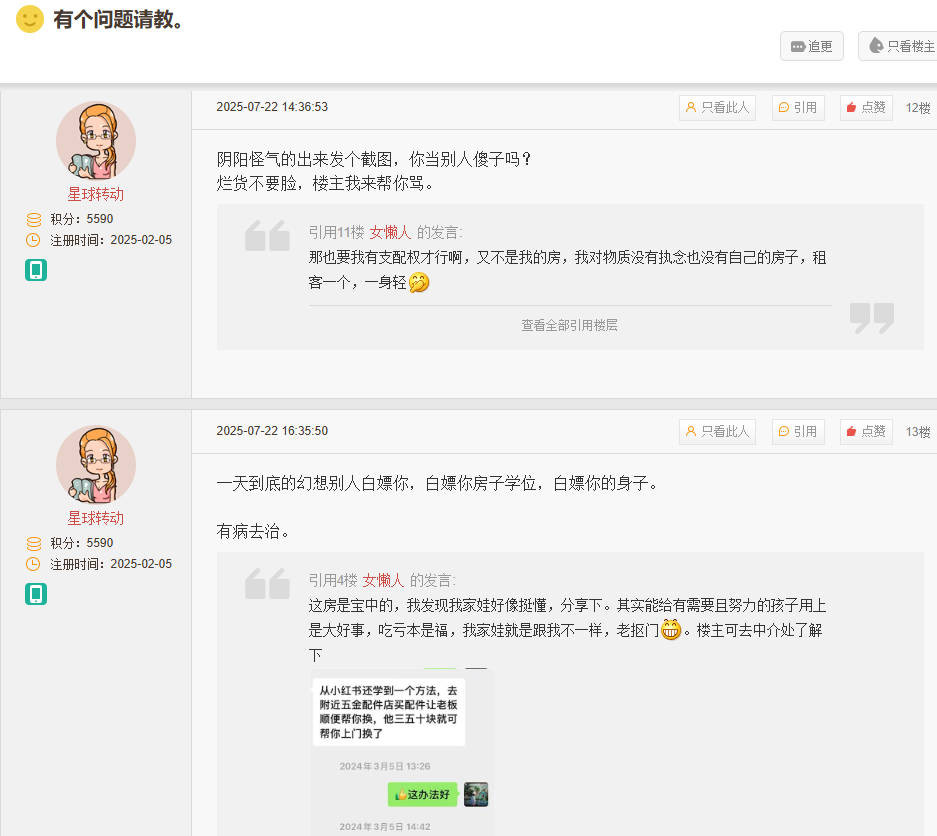The height and width of the screenshot is (836, 937).
Task: Open 女懒人 link in 引用4楼 quote
Action: (383, 580)
